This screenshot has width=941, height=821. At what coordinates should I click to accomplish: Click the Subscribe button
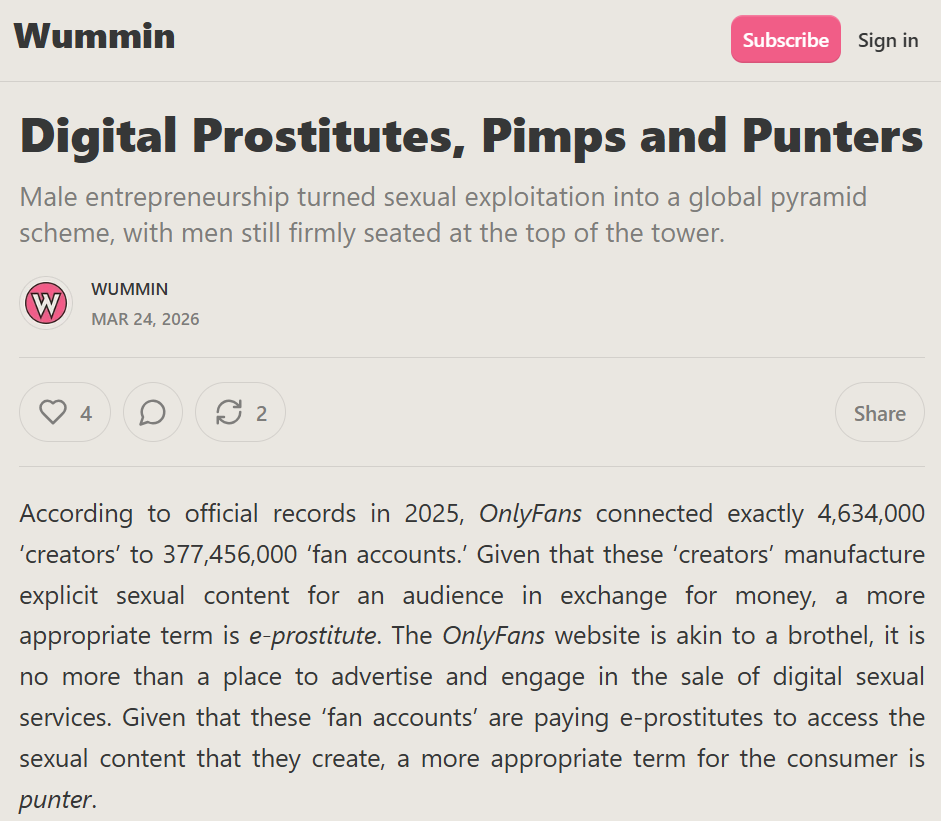click(785, 40)
